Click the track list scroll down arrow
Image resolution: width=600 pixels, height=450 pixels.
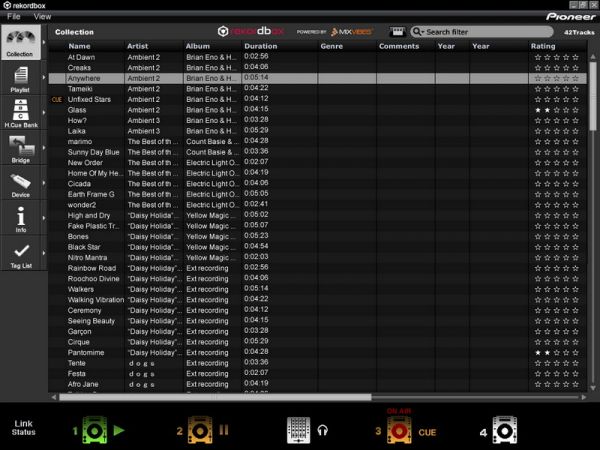pyautogui.click(x=593, y=388)
